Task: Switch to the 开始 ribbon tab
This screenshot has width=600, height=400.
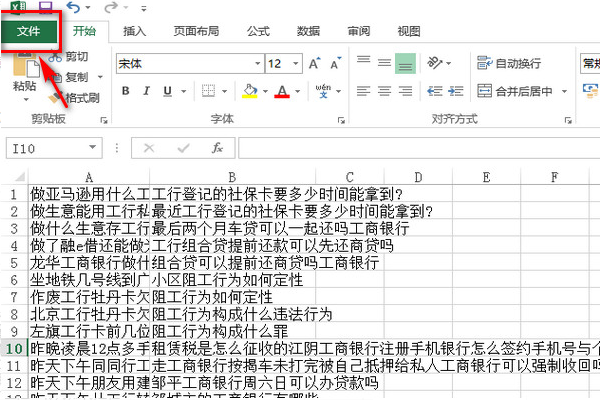Action: coord(84,31)
